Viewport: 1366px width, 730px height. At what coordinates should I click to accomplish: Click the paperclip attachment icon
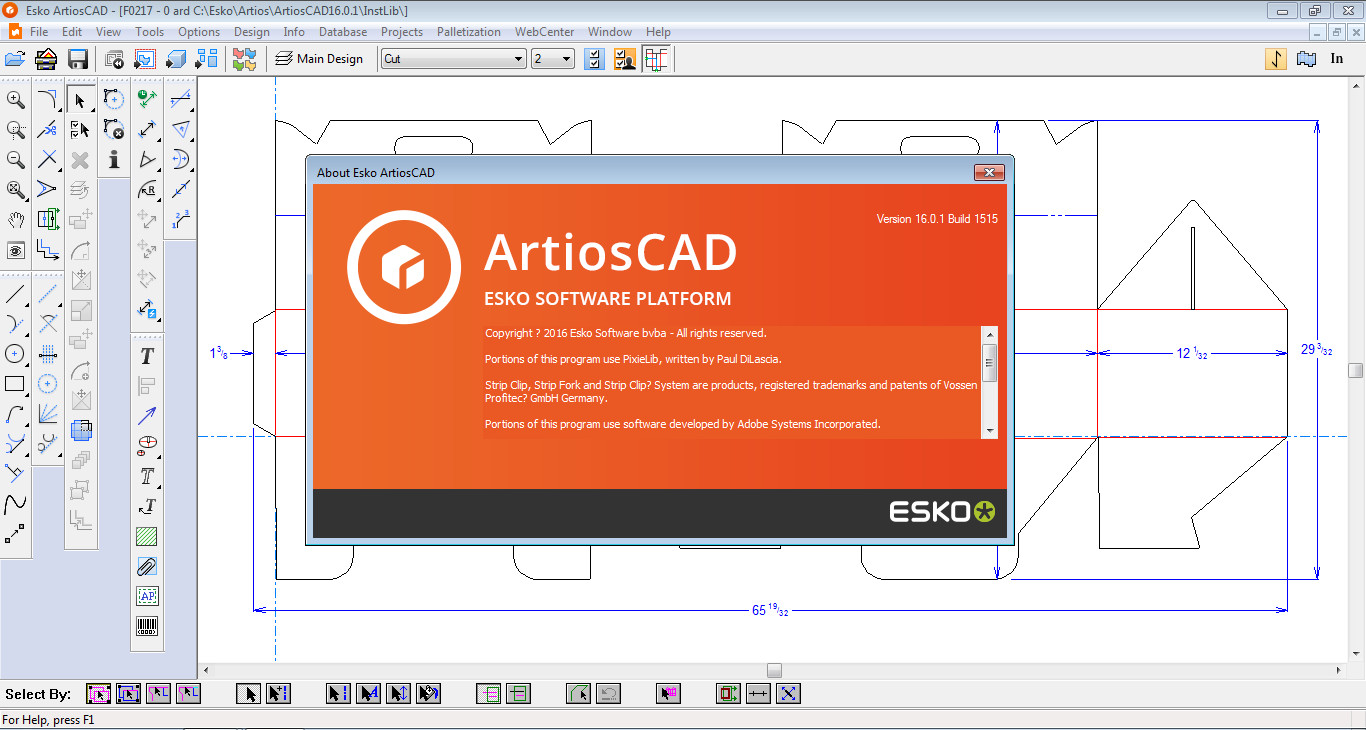(147, 567)
